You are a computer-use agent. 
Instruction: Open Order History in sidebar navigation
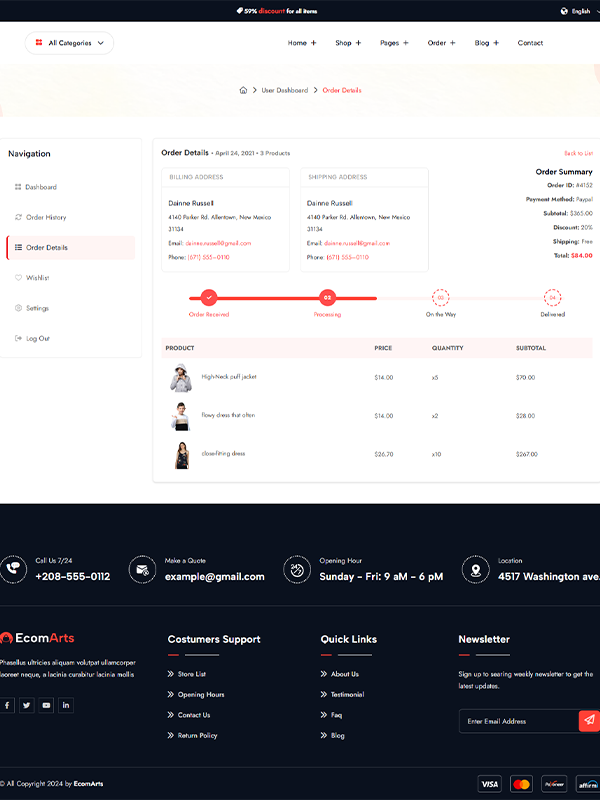click(x=46, y=217)
